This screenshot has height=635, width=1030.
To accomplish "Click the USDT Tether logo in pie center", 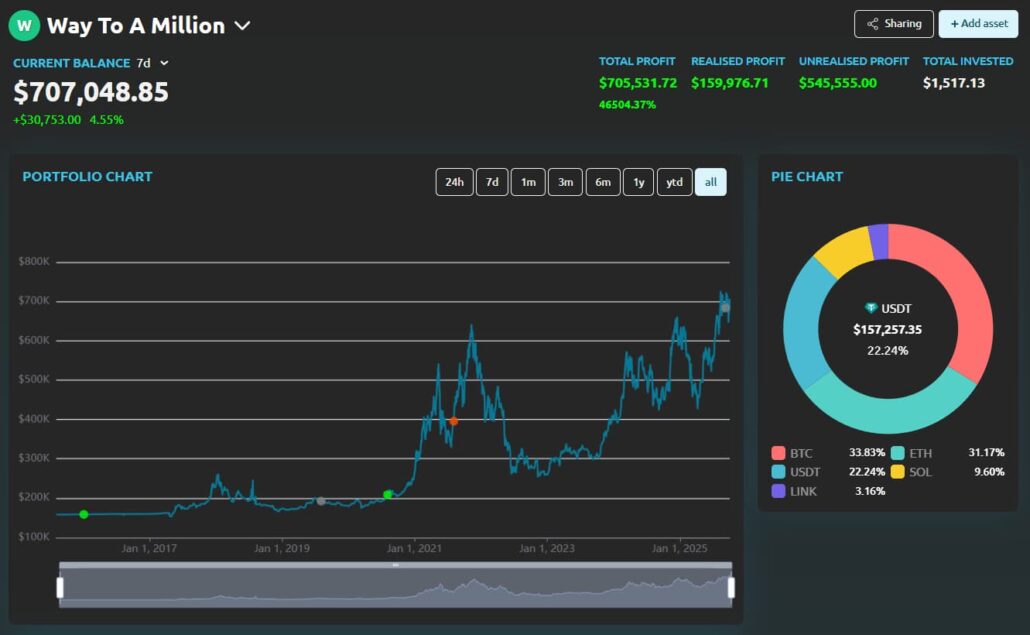I will 871,309.
